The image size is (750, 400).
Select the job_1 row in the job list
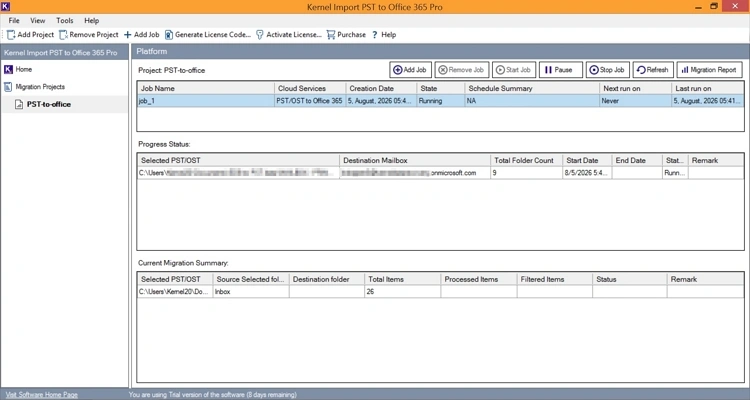tap(440, 101)
